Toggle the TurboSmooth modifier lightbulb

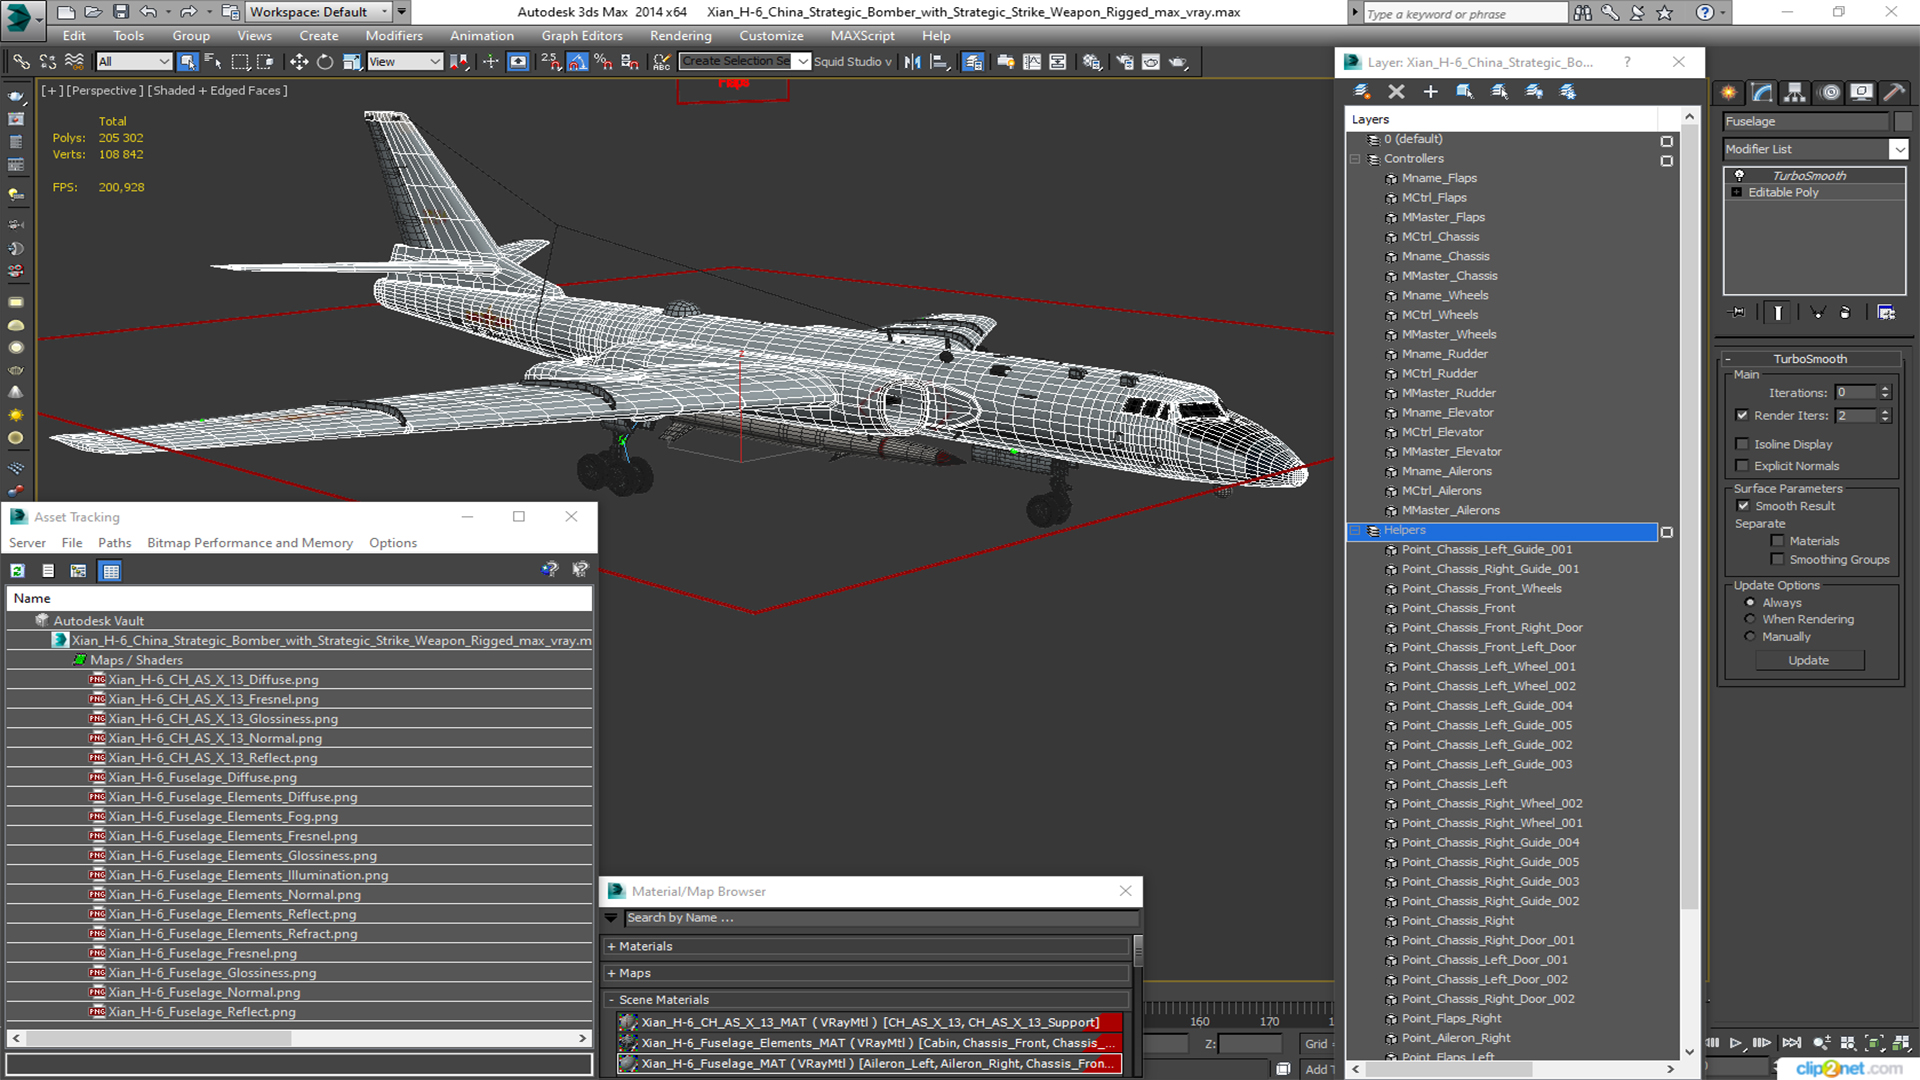1739,175
